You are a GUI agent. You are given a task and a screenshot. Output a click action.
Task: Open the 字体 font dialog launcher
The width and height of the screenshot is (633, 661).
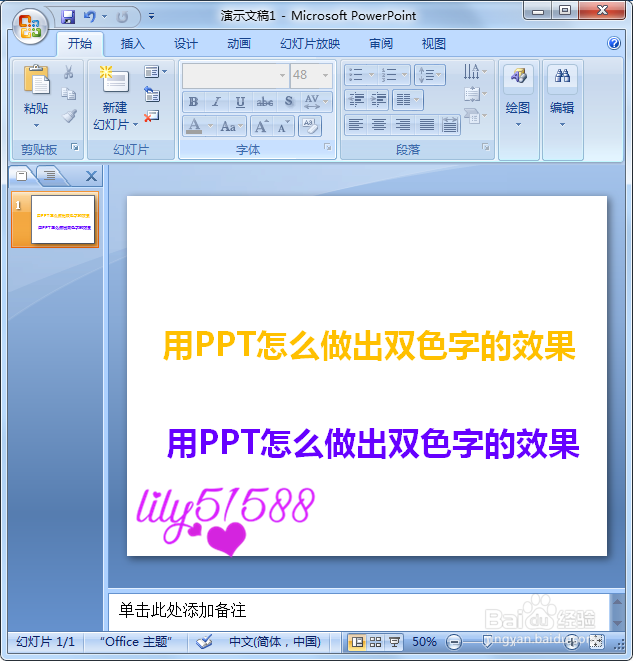click(327, 147)
